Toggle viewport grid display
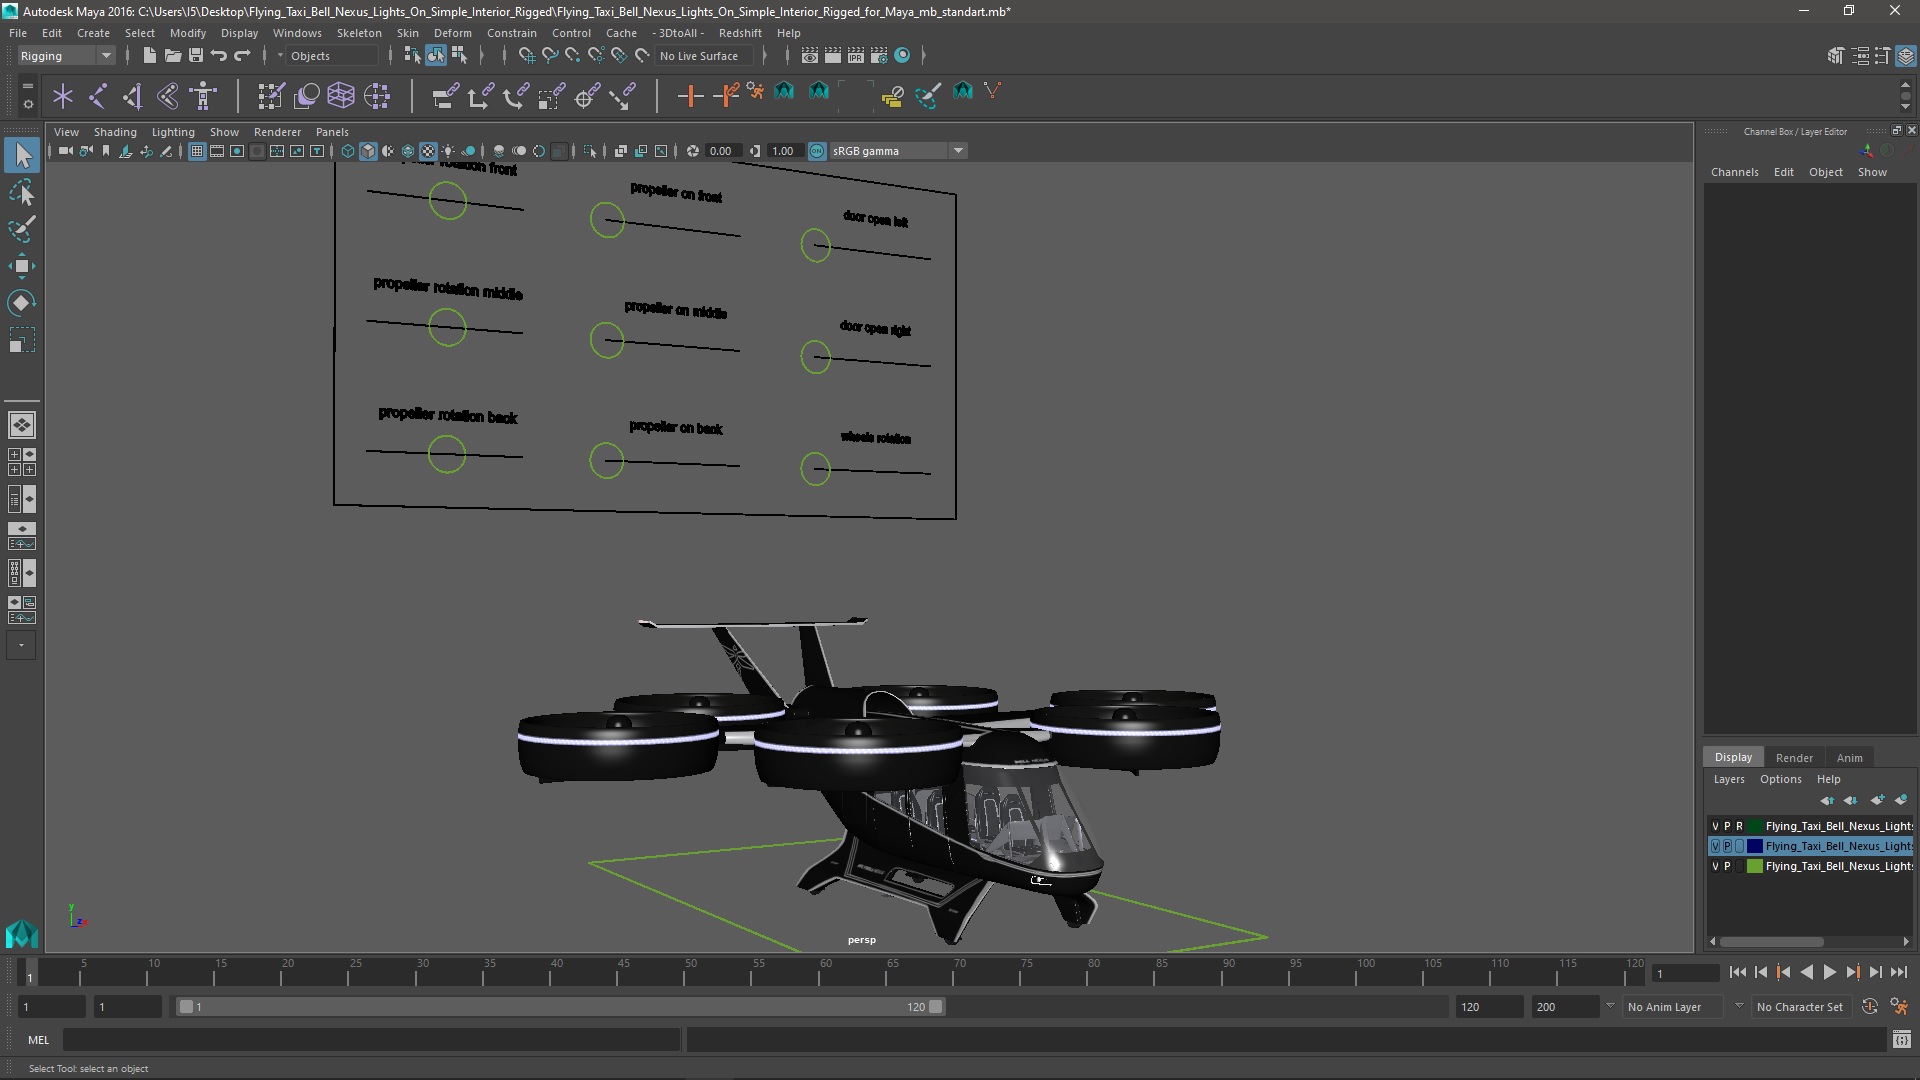This screenshot has height=1080, width=1920. (197, 151)
